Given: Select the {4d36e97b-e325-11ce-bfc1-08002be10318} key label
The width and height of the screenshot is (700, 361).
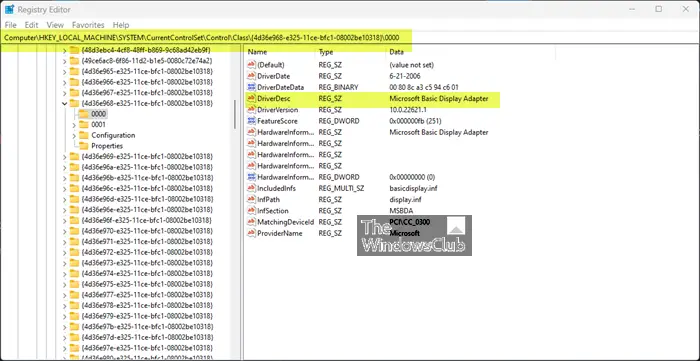Looking at the screenshot, I should pos(147,327).
